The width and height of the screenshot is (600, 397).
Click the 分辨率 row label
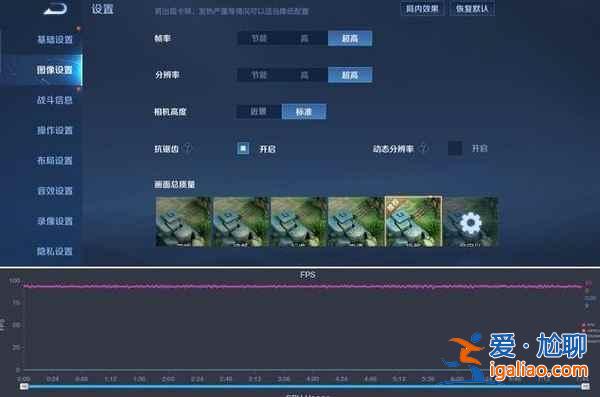pos(167,75)
